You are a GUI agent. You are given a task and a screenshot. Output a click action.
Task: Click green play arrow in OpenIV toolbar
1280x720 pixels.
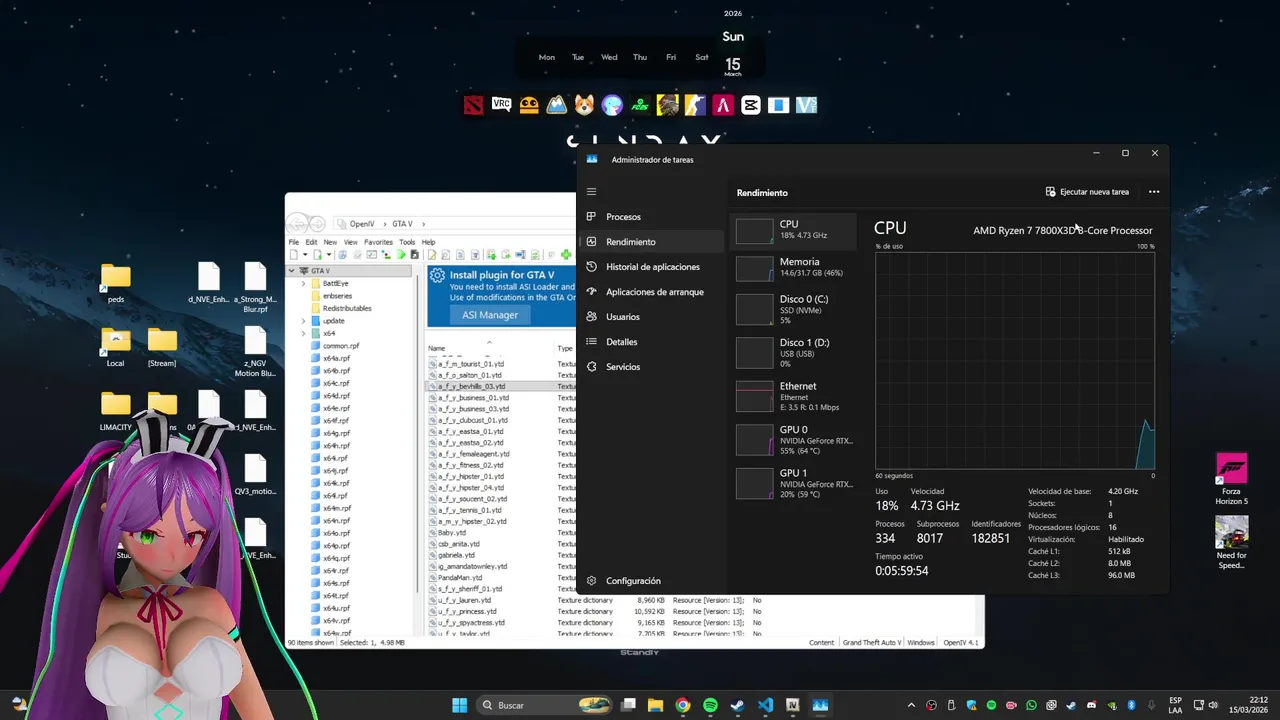point(401,254)
